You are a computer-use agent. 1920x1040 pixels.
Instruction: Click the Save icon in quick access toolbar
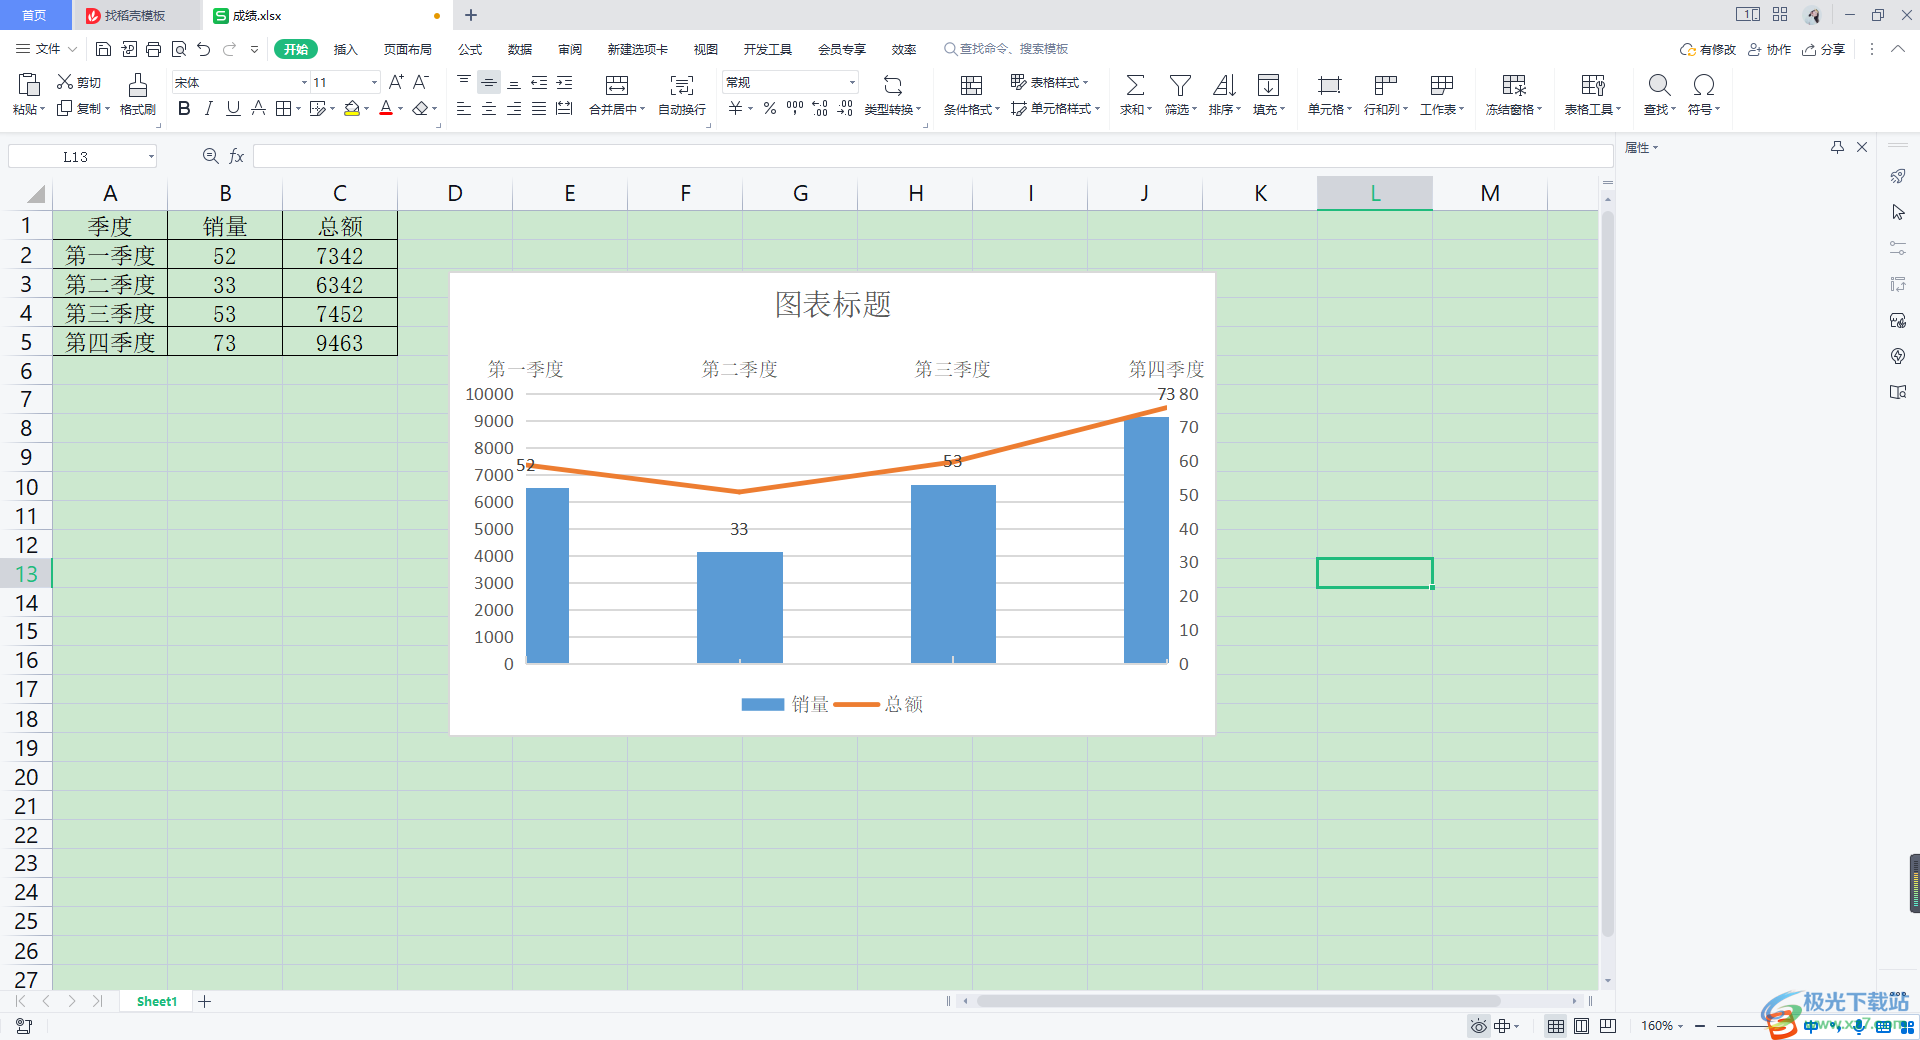point(103,49)
